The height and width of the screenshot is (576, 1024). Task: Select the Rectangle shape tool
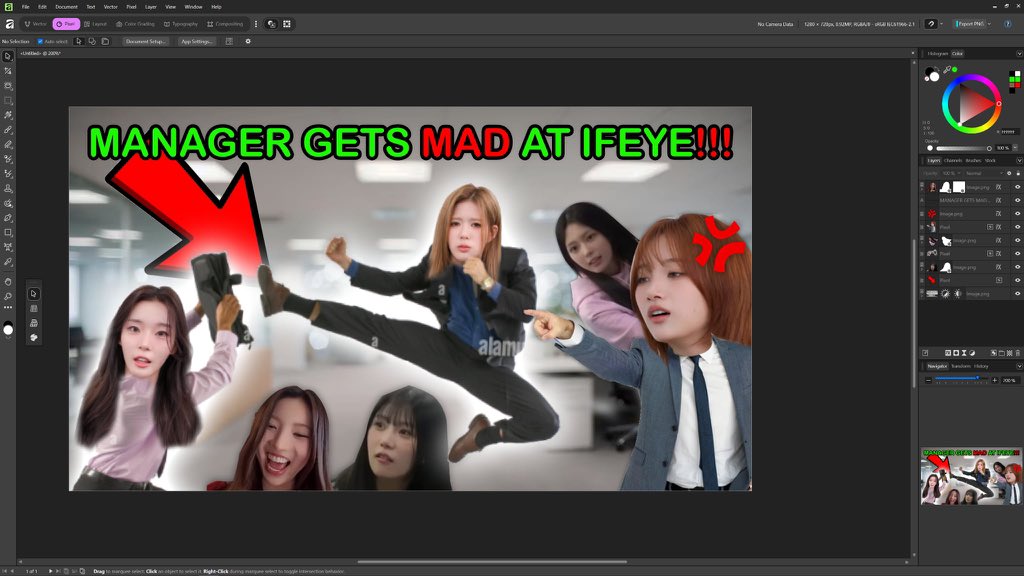8,232
